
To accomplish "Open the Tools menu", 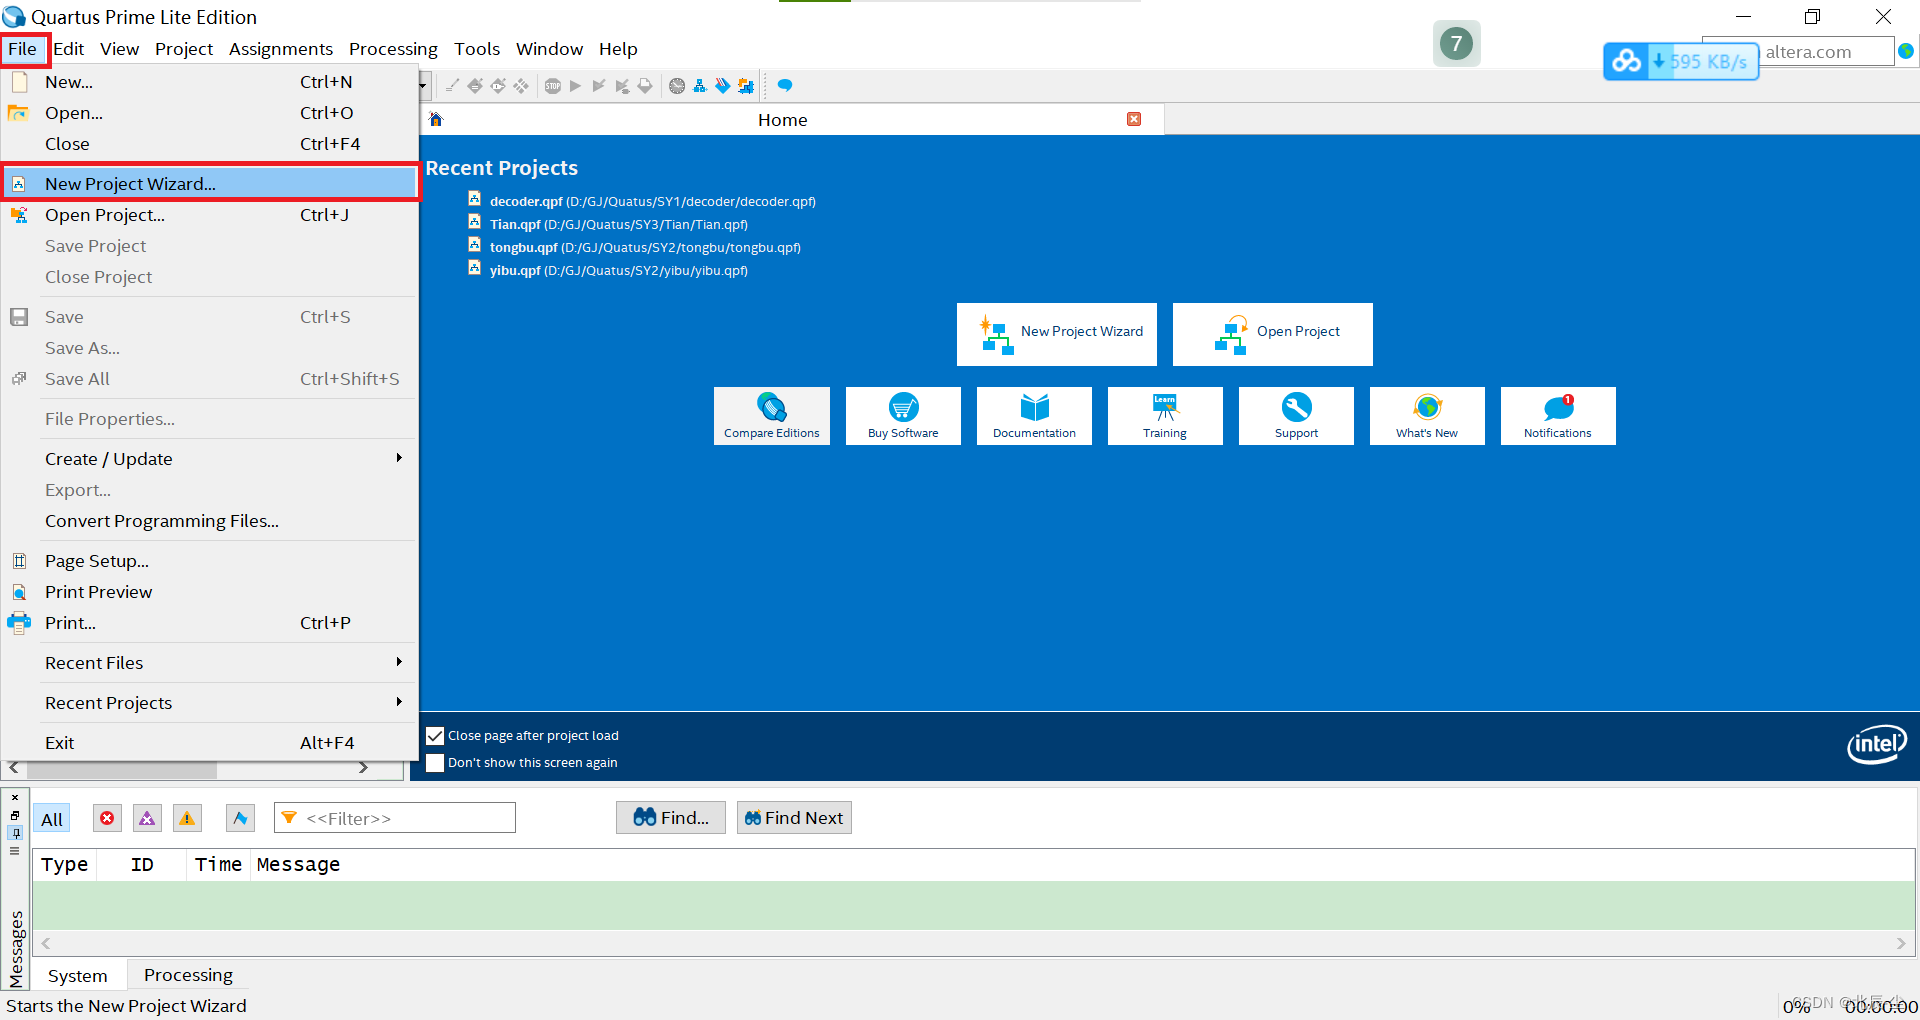I will coord(477,49).
